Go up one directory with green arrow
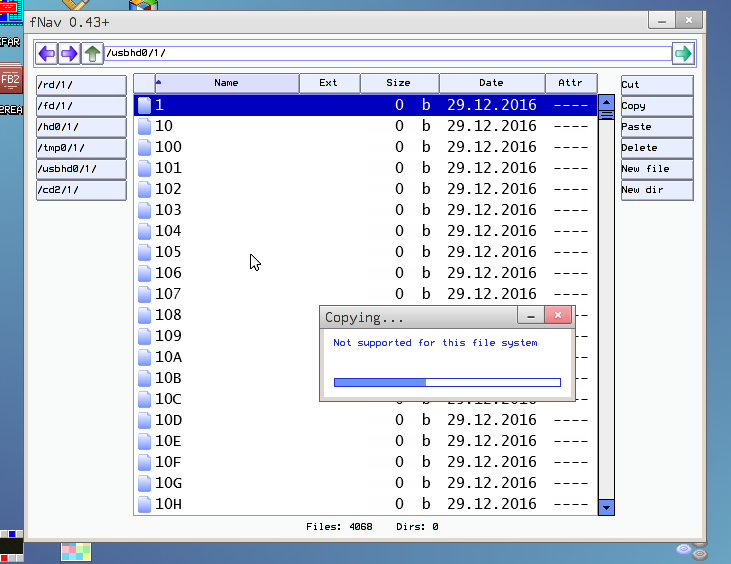731x564 pixels. 92,54
